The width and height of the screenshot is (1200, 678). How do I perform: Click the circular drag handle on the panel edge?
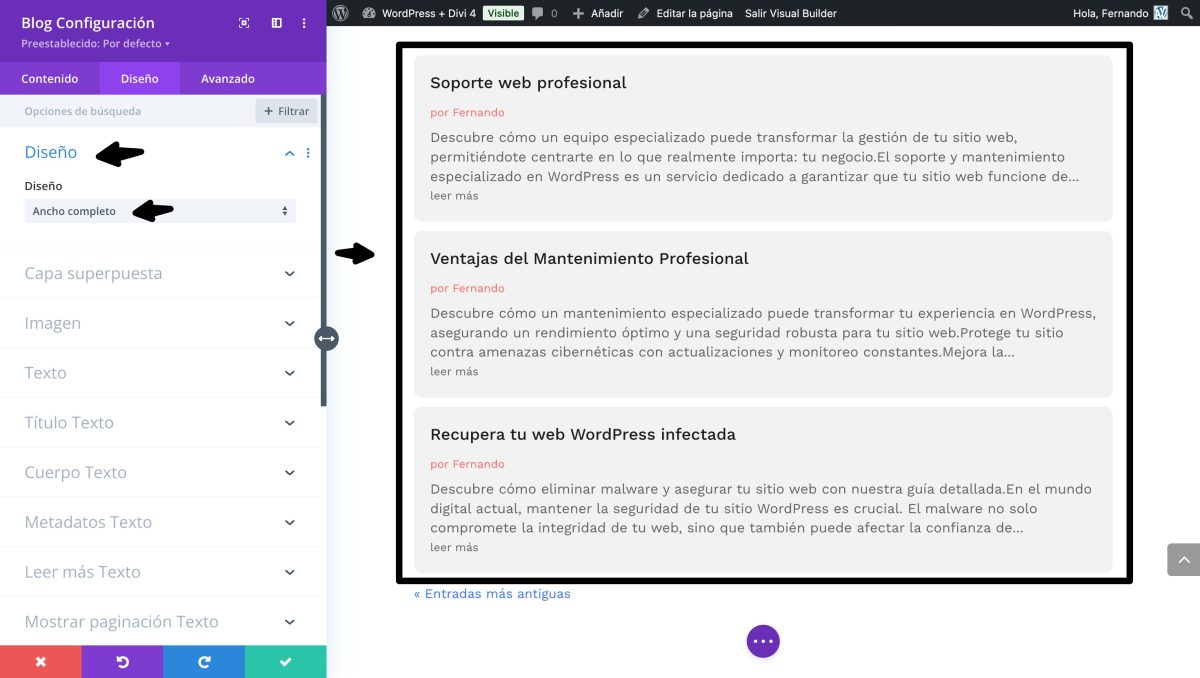[x=326, y=338]
